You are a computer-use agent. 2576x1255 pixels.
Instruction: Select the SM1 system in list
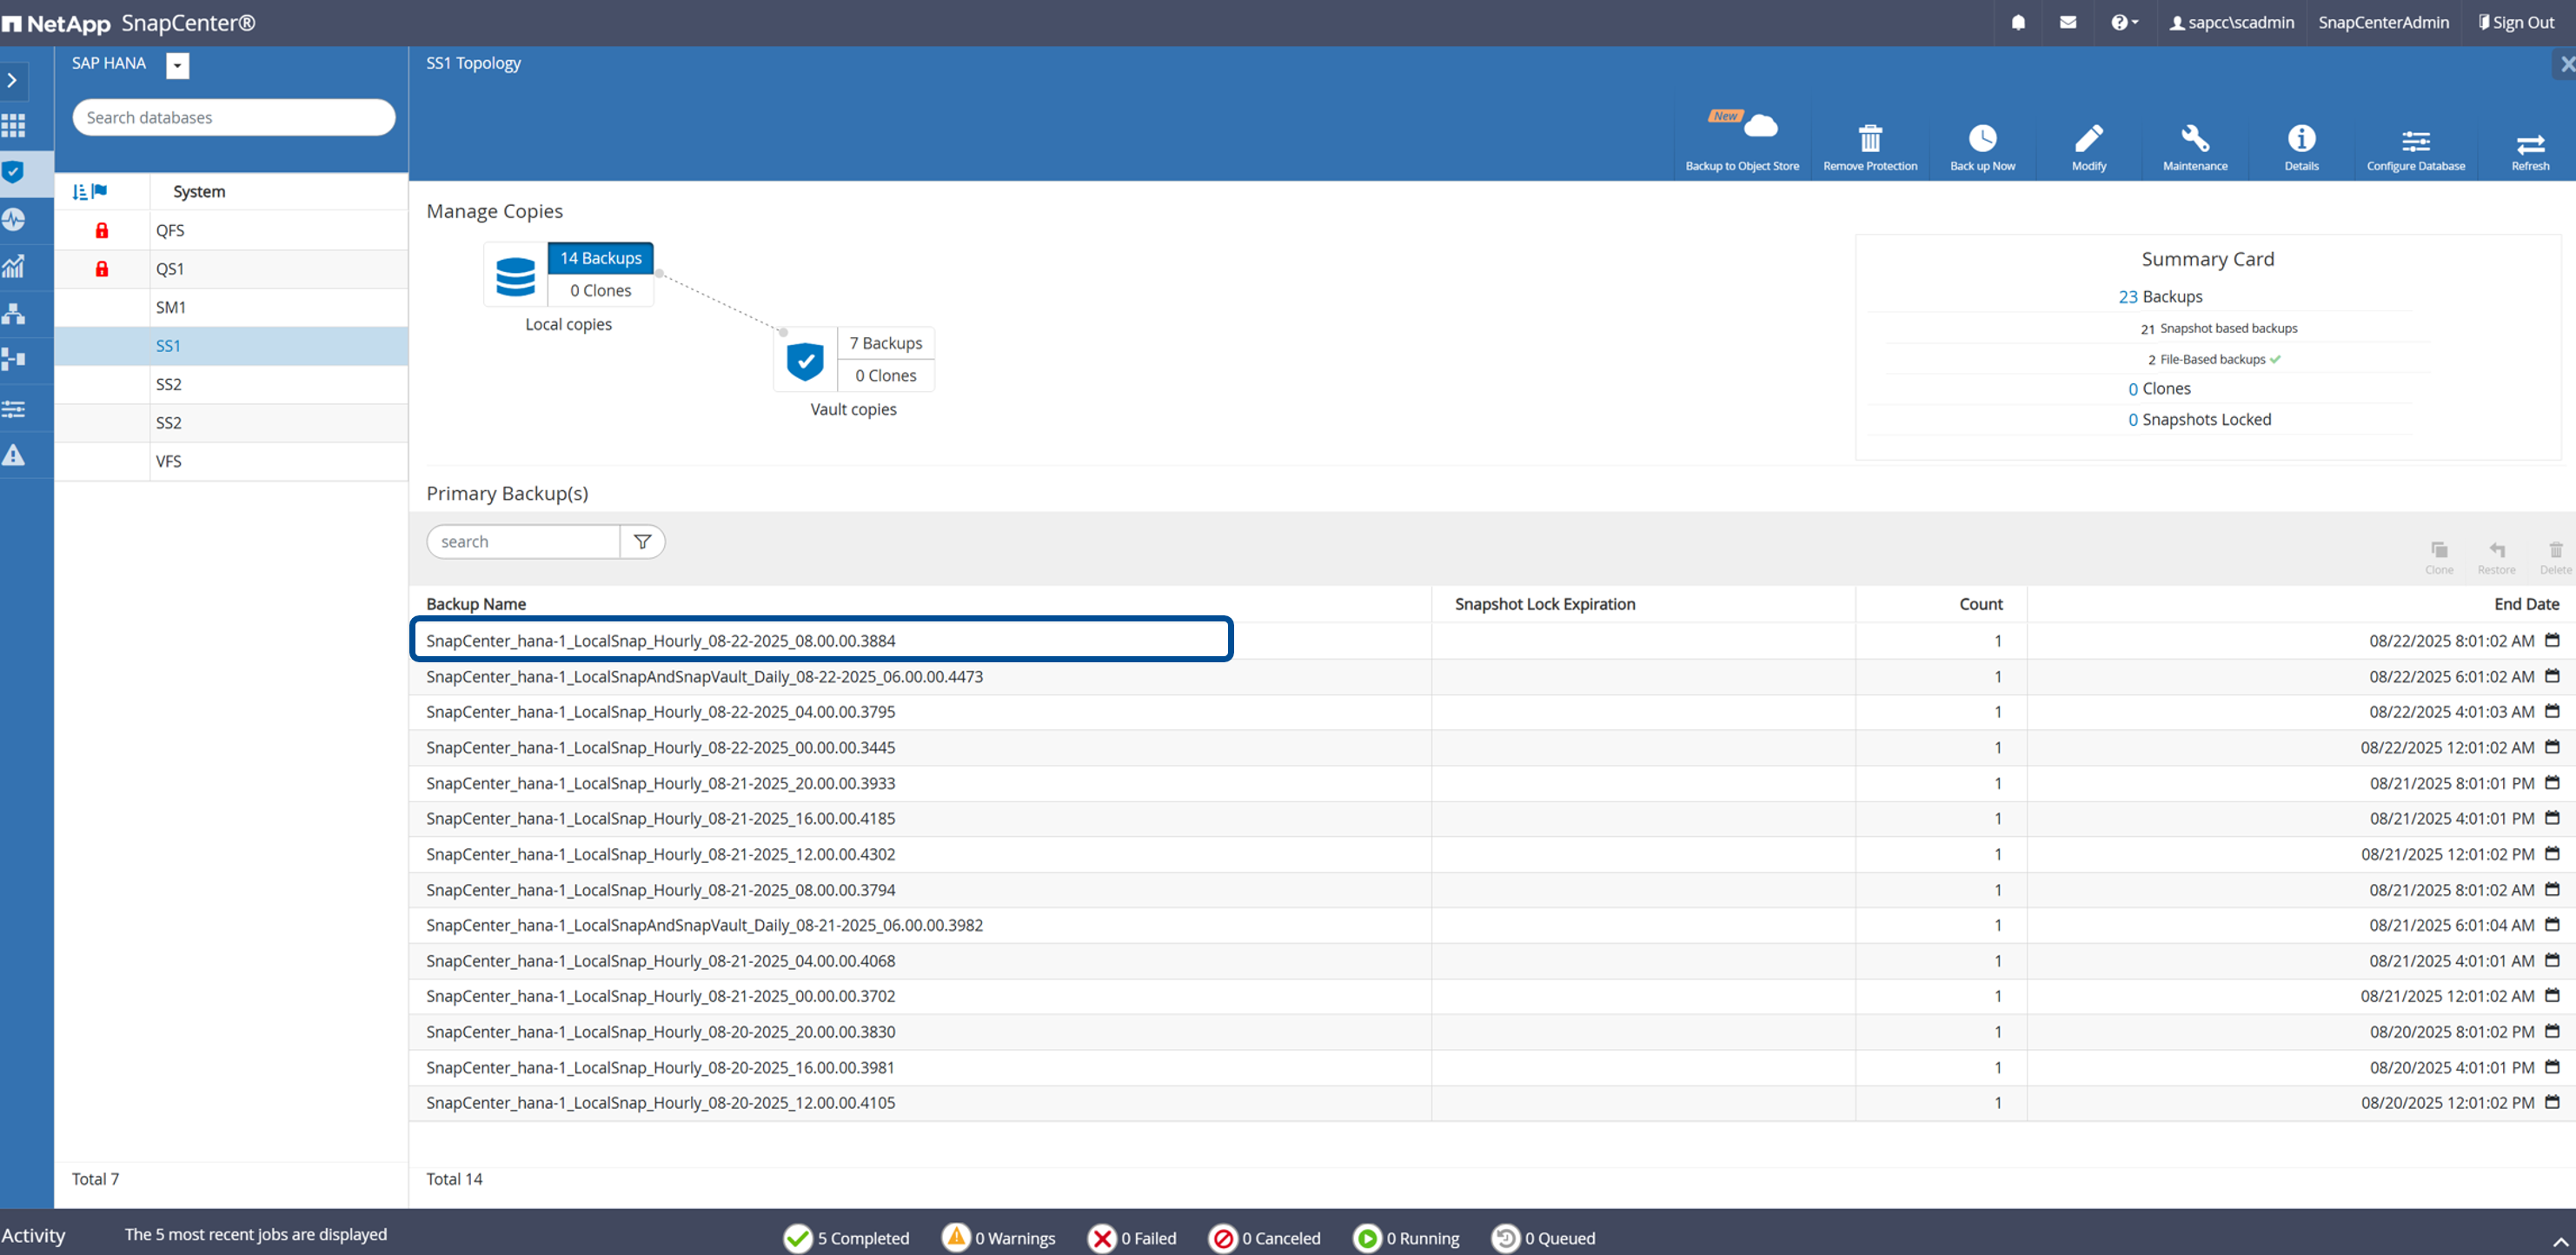click(x=171, y=307)
